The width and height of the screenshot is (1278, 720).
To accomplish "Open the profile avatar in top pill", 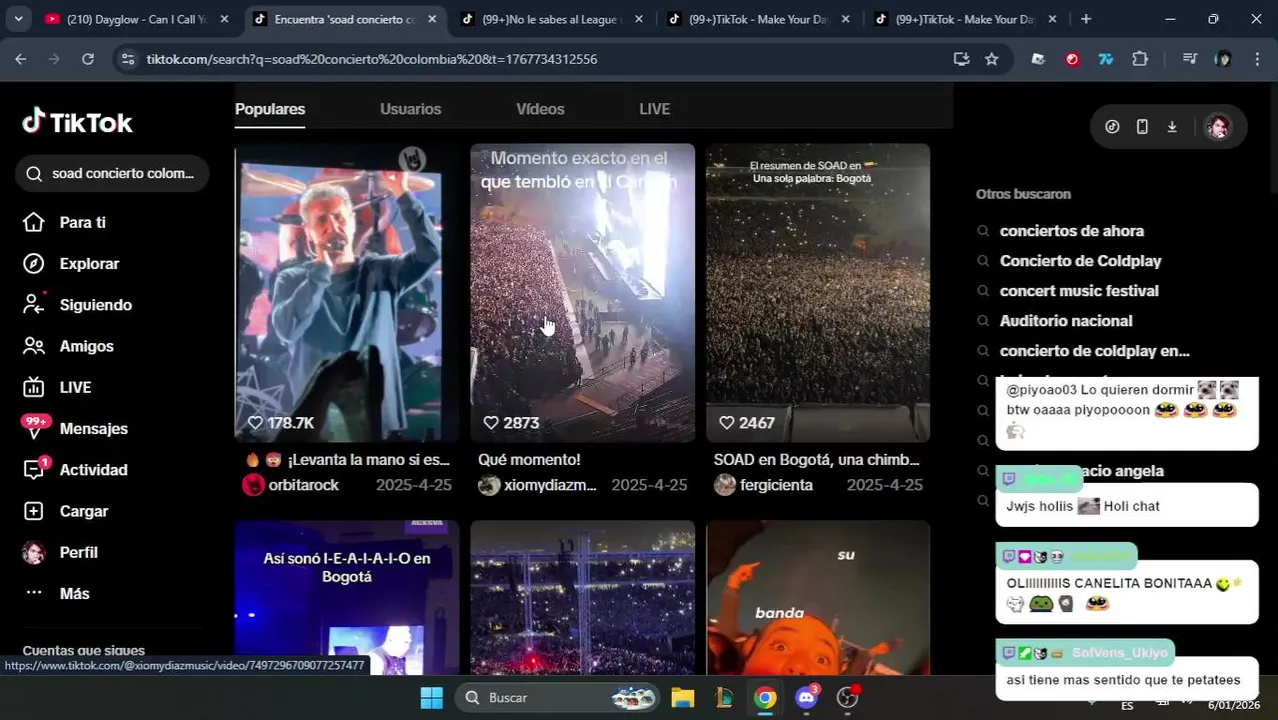I will click(x=1217, y=127).
